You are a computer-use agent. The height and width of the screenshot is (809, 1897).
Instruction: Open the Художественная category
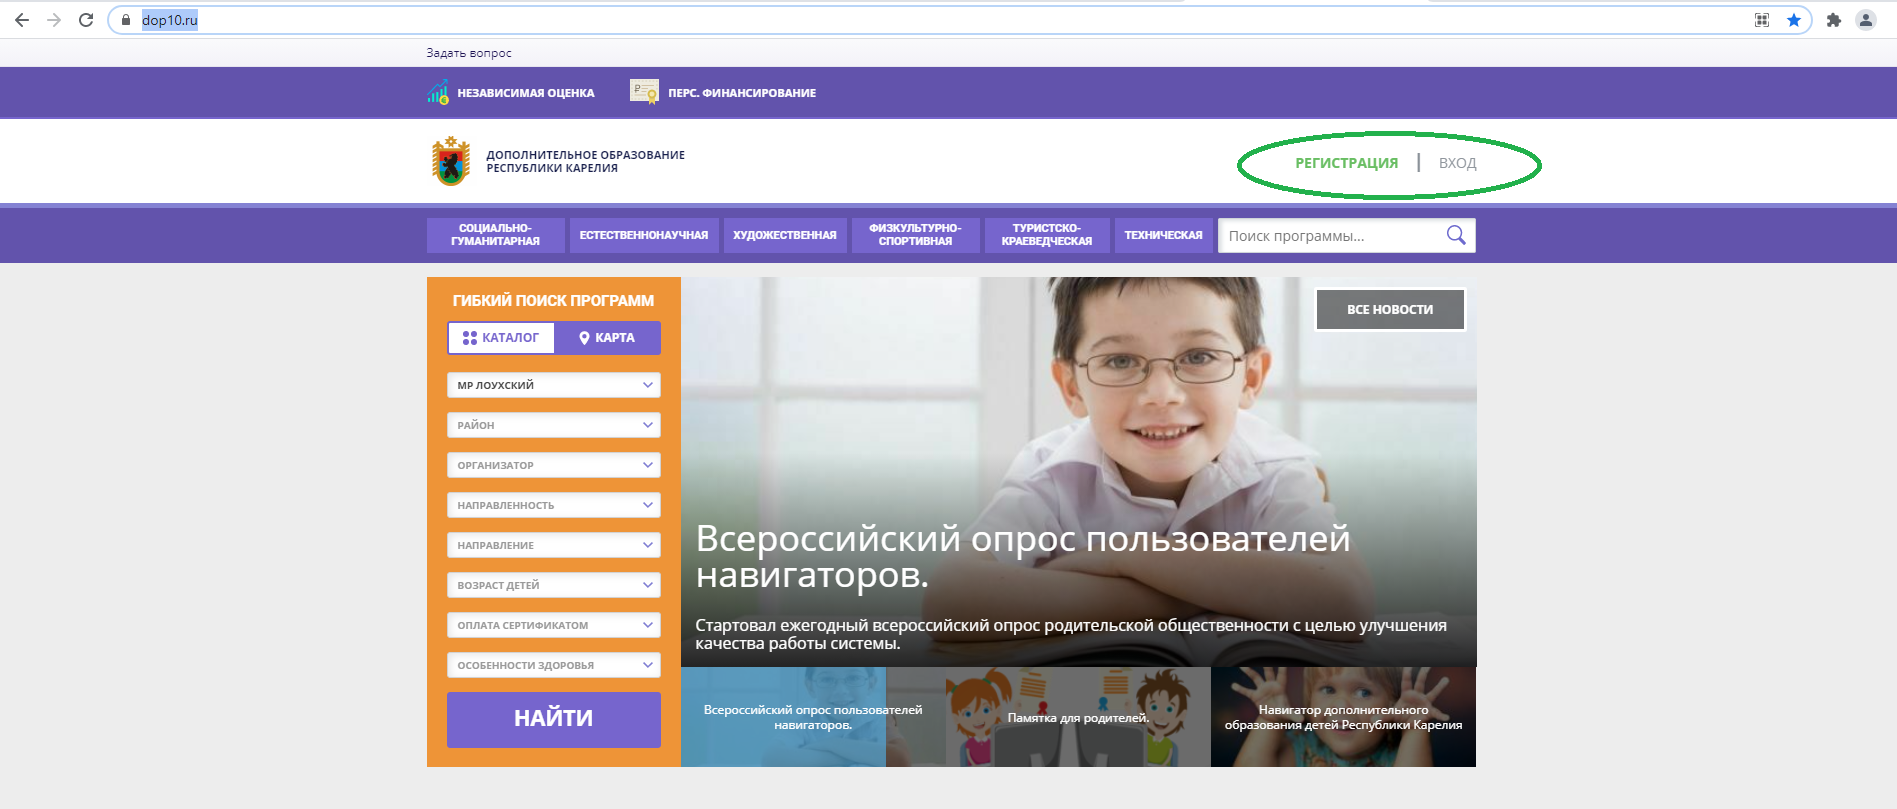pyautogui.click(x=785, y=235)
